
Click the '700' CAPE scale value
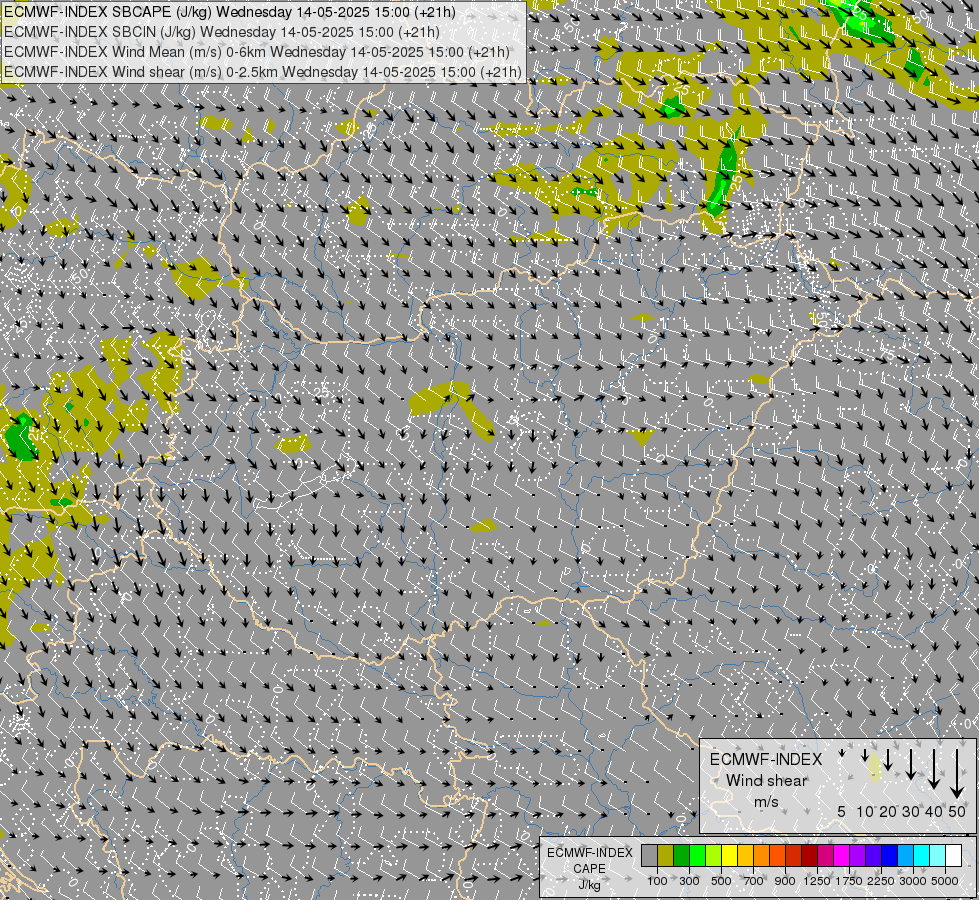coord(754,881)
